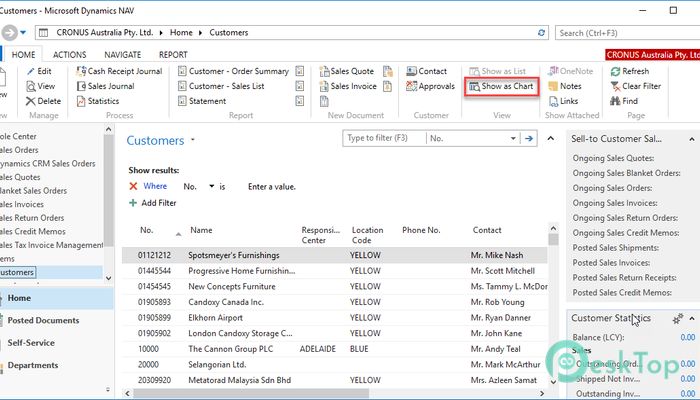Image resolution: width=700 pixels, height=400 pixels.
Task: Click Show as Chart
Action: tap(501, 86)
